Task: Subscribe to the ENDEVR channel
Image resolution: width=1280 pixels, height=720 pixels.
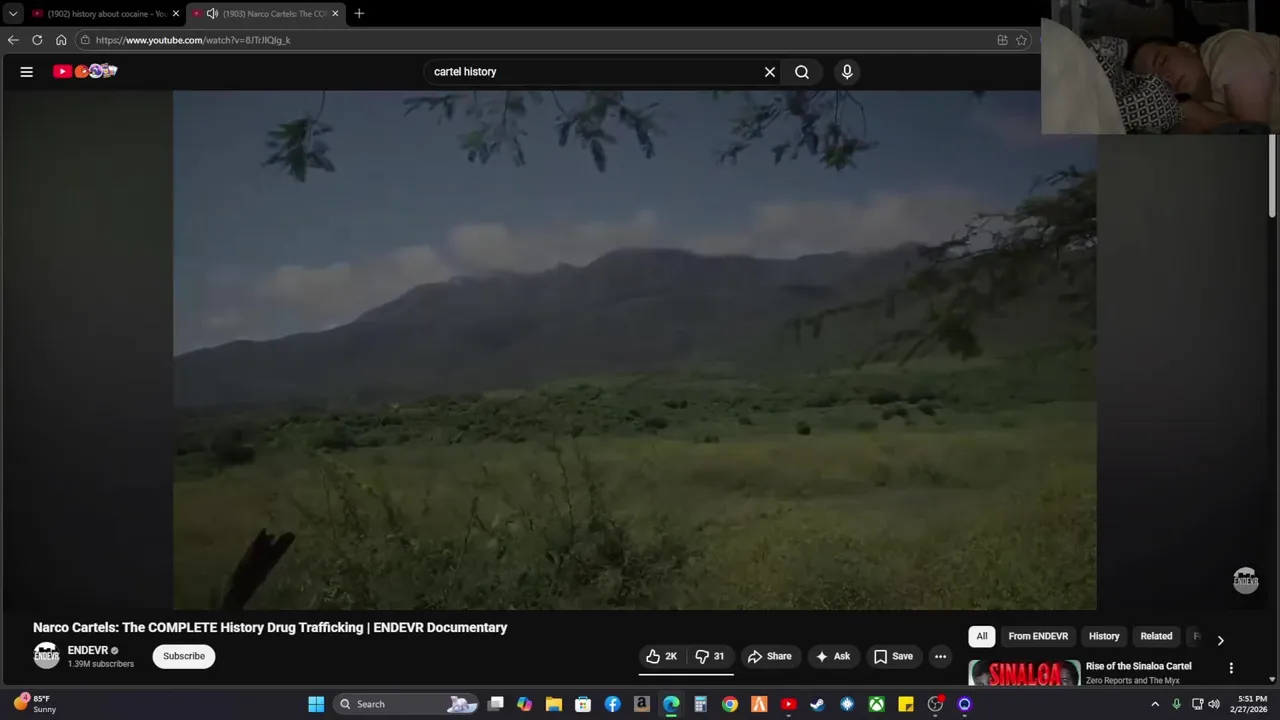Action: pyautogui.click(x=184, y=656)
